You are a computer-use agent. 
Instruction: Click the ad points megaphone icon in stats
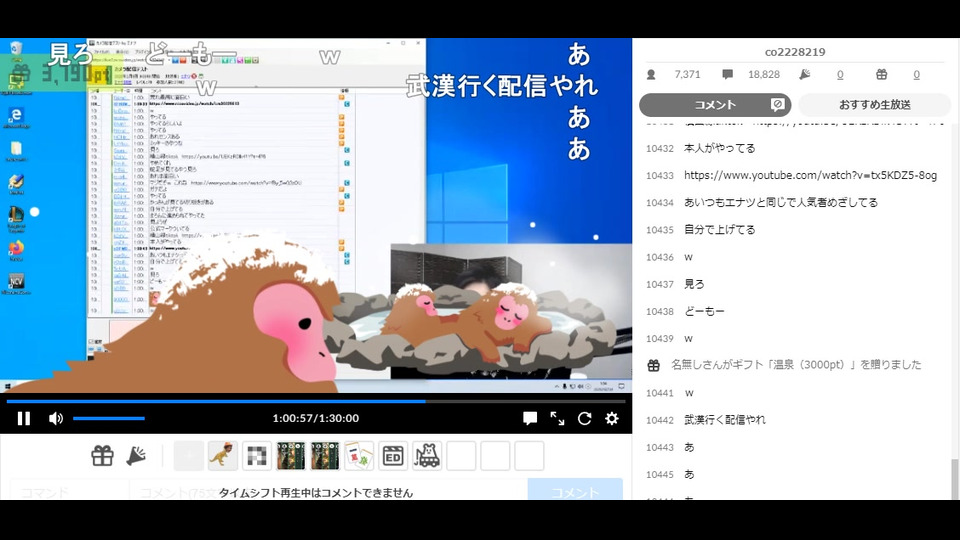804,75
